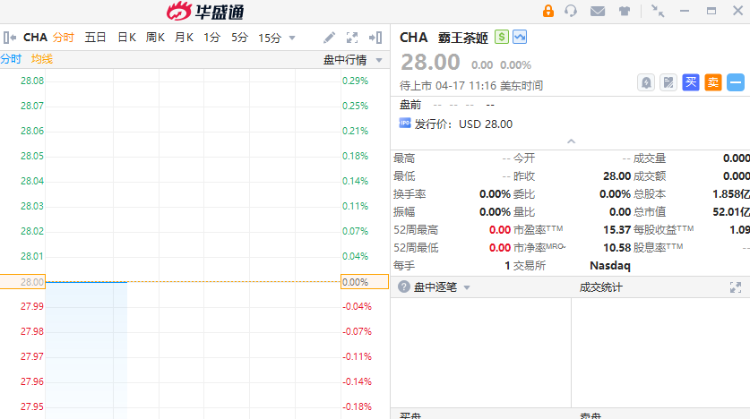Click the 1.858亿 总股本 value

731,194
